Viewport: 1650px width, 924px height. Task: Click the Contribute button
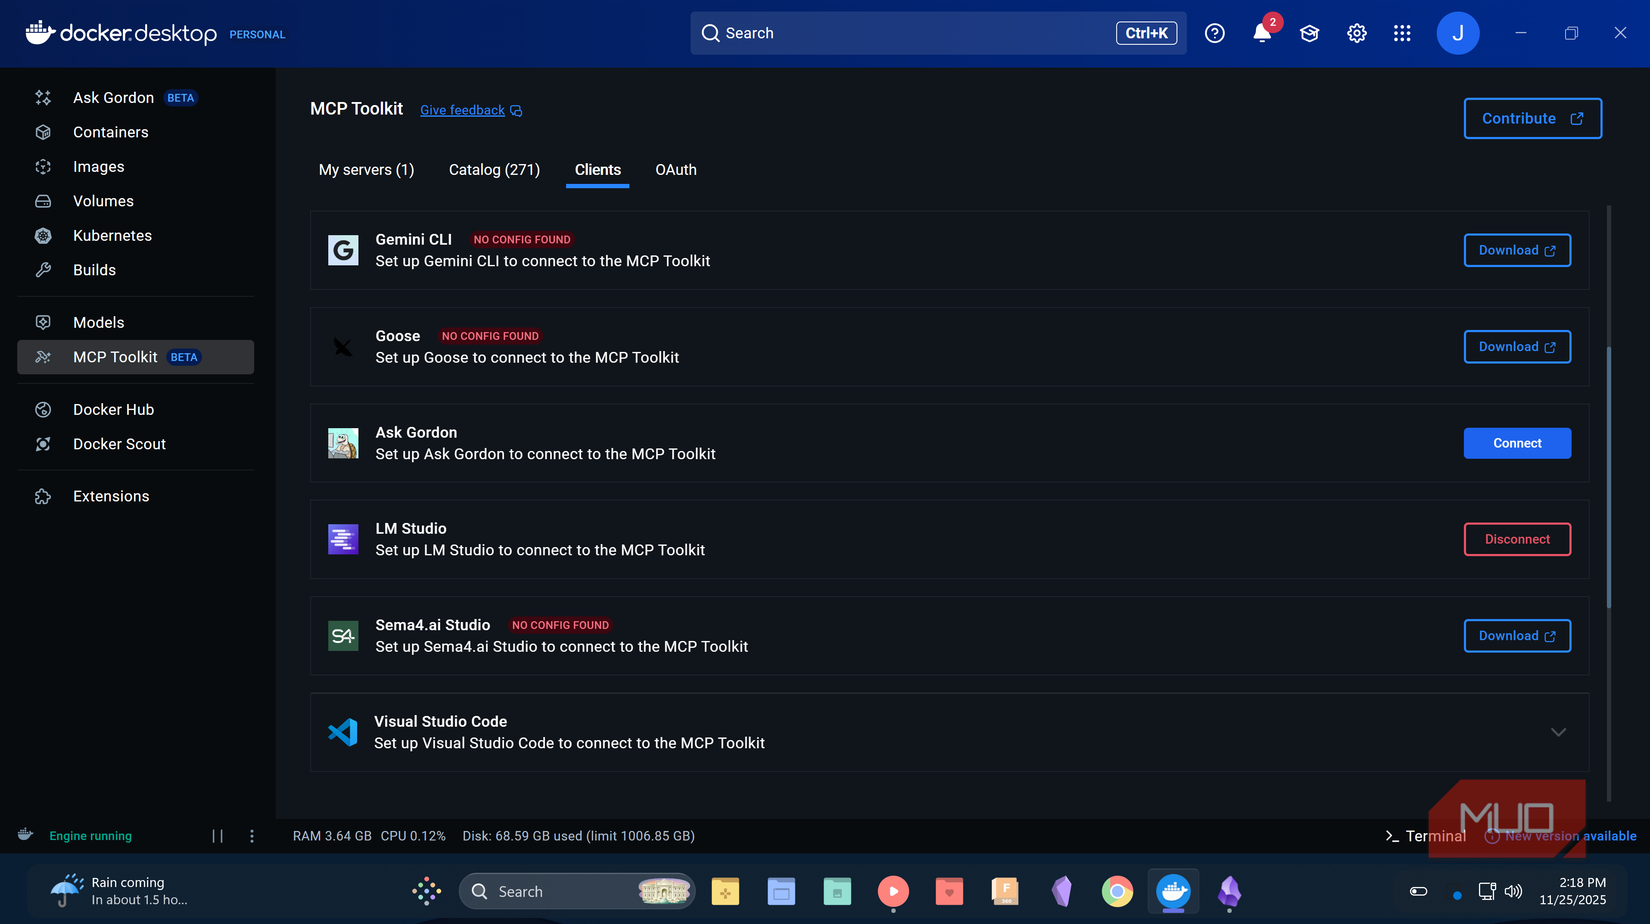tap(1533, 118)
